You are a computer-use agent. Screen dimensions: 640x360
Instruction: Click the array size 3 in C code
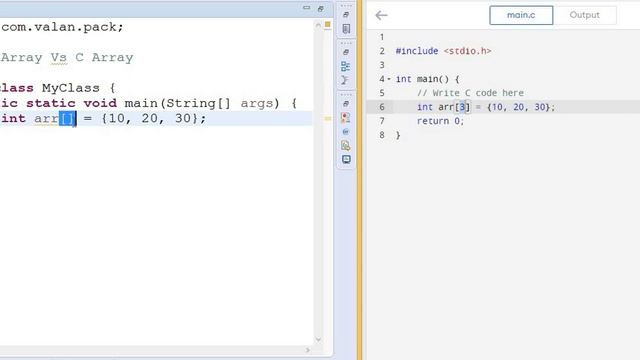pos(462,107)
